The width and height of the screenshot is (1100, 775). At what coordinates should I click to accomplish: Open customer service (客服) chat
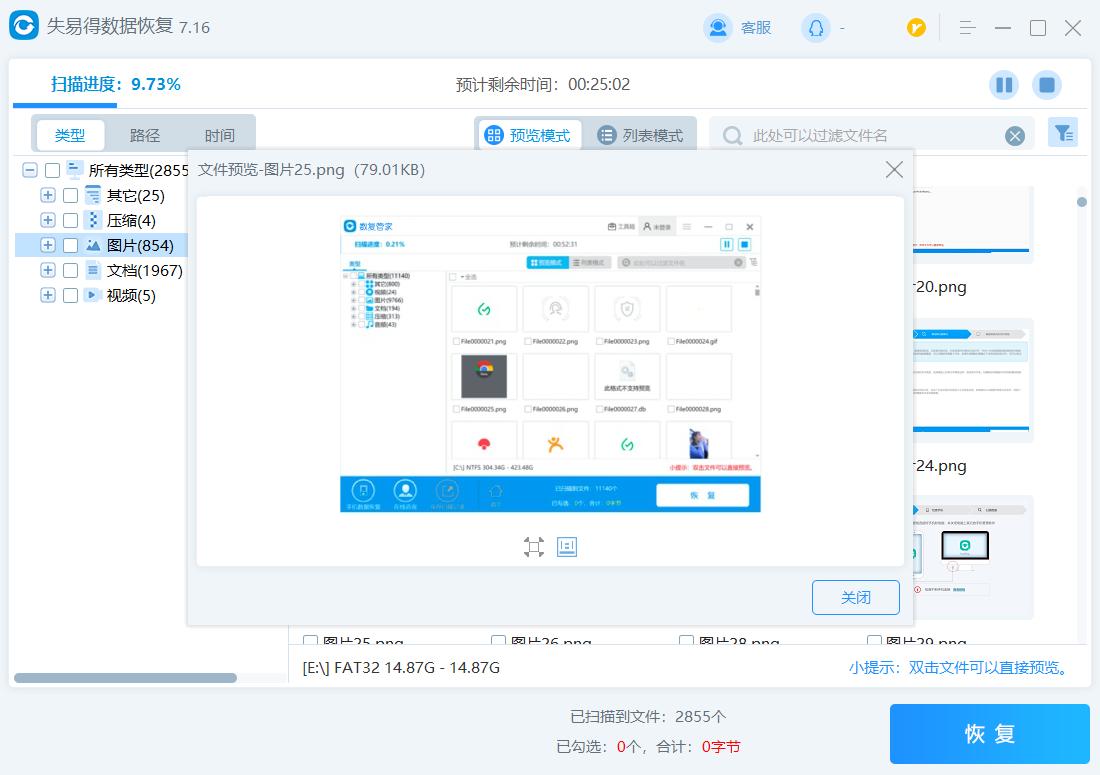(738, 28)
